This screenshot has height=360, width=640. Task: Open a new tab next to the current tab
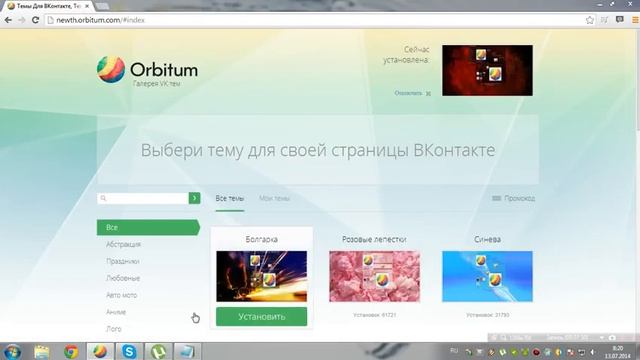click(x=102, y=6)
